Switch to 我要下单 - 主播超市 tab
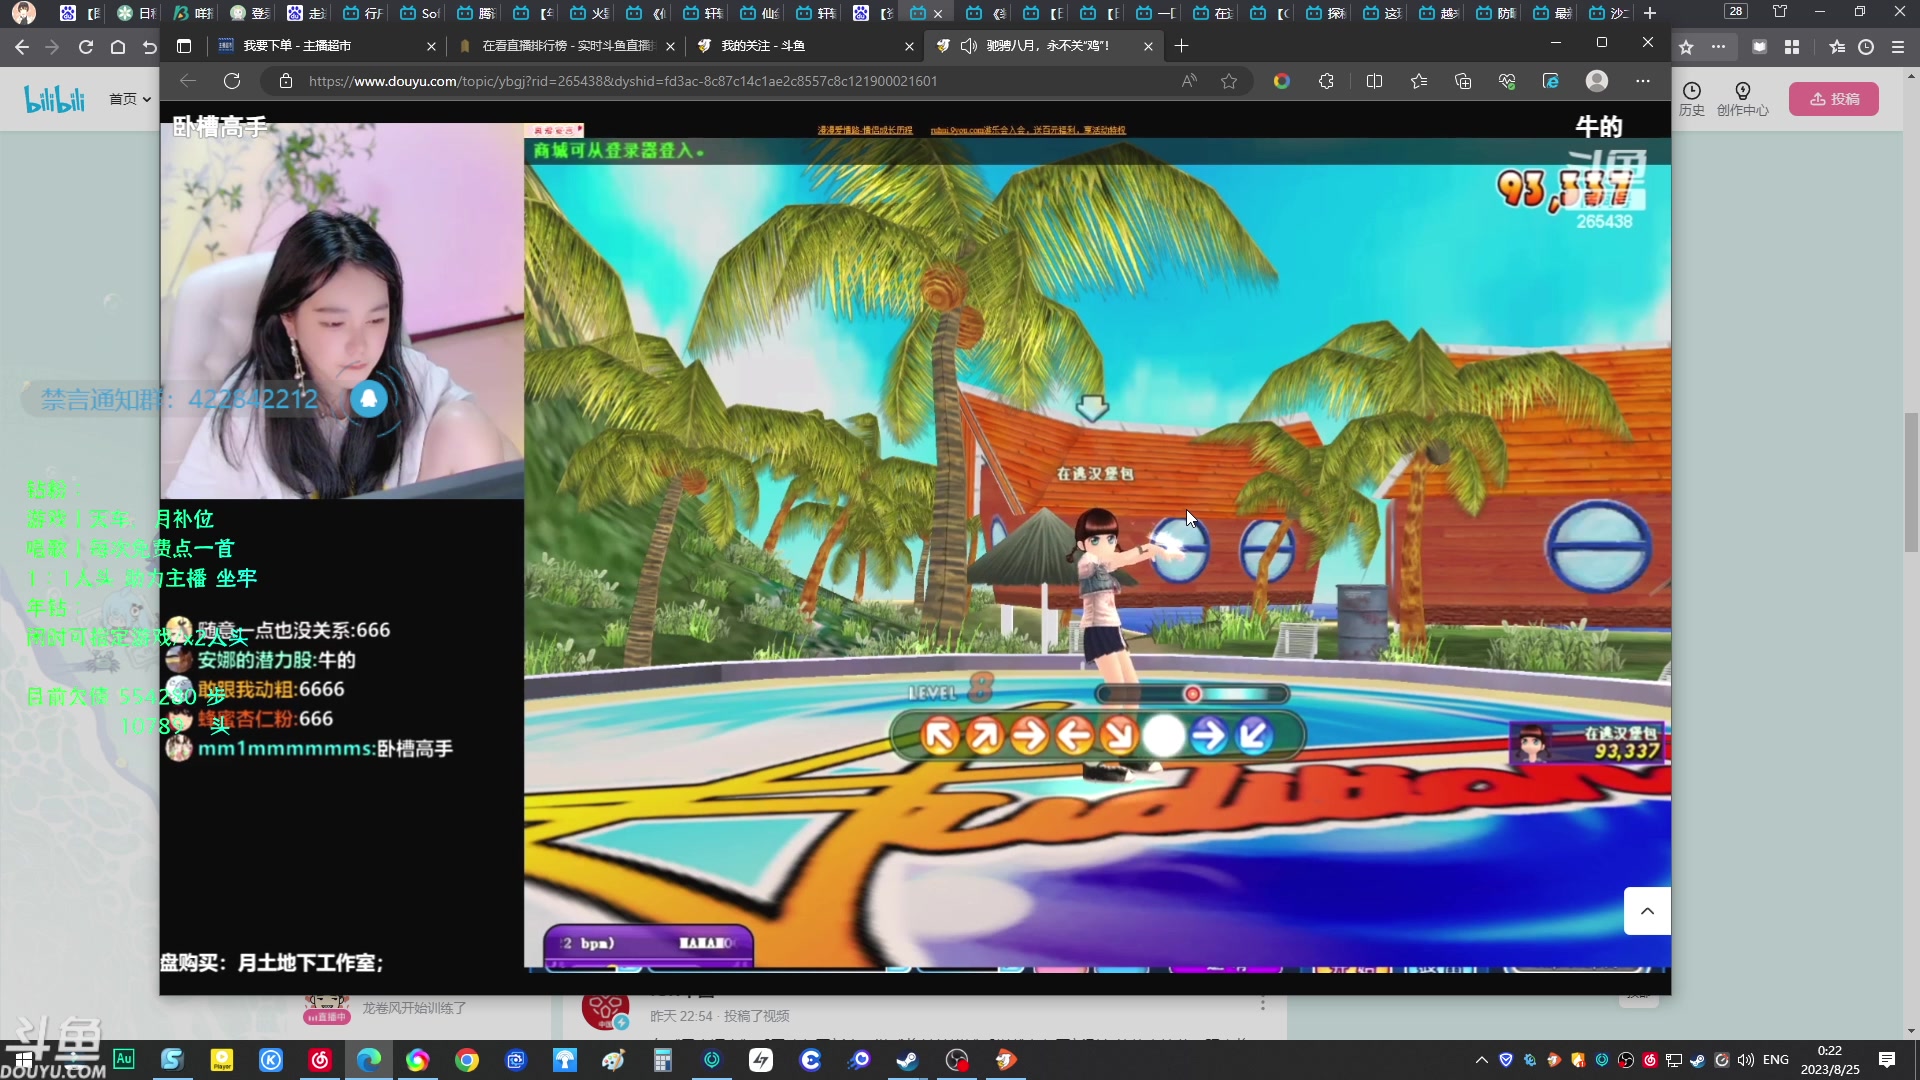This screenshot has width=1920, height=1080. (x=326, y=46)
